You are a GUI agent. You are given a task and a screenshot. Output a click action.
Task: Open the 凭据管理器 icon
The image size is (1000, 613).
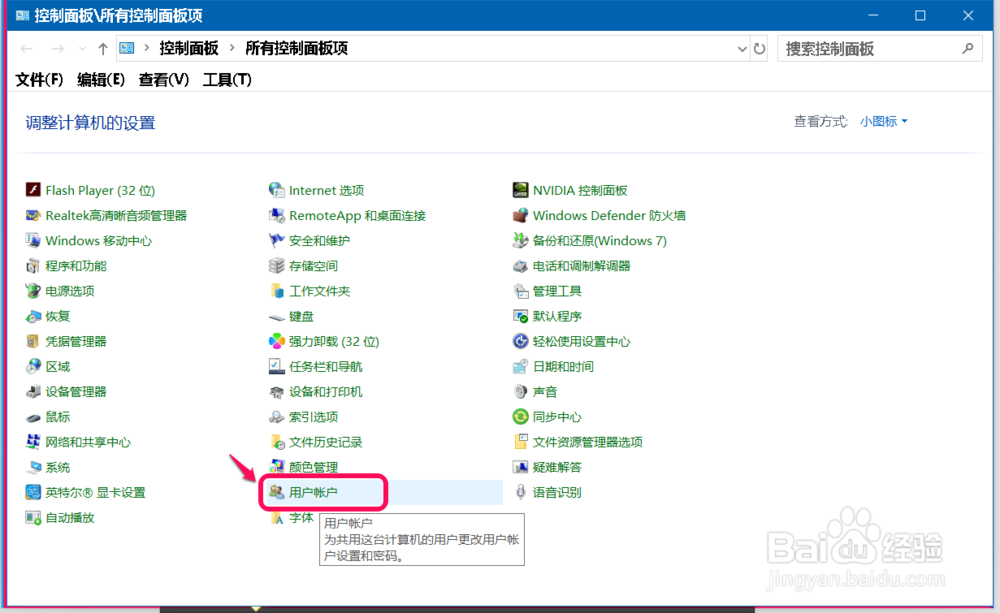pyautogui.click(x=33, y=341)
